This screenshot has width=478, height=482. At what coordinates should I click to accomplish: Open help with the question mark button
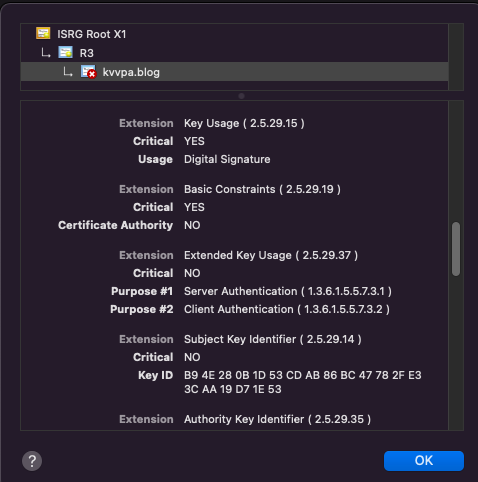coord(32,461)
